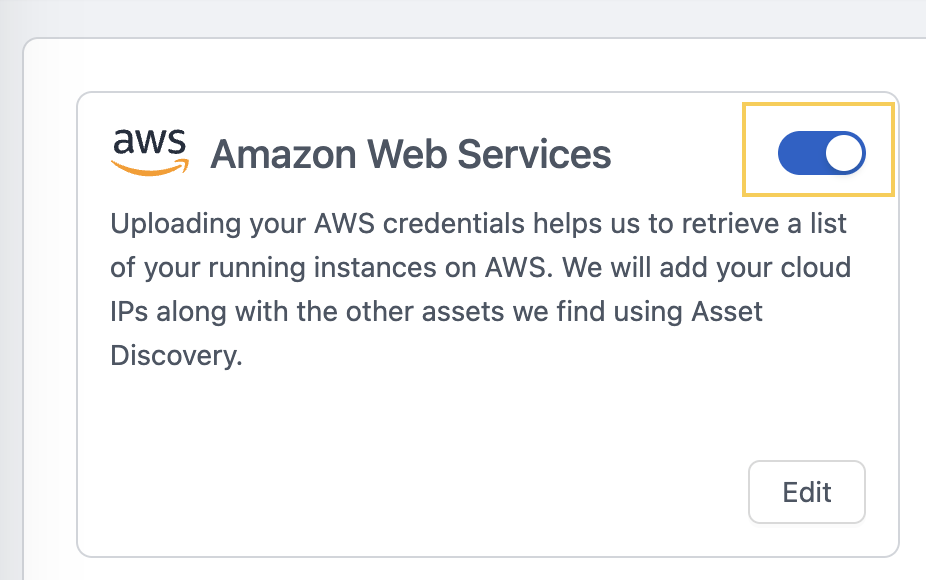Click the word "Asset" in the description
The image size is (926, 580).
(x=726, y=311)
